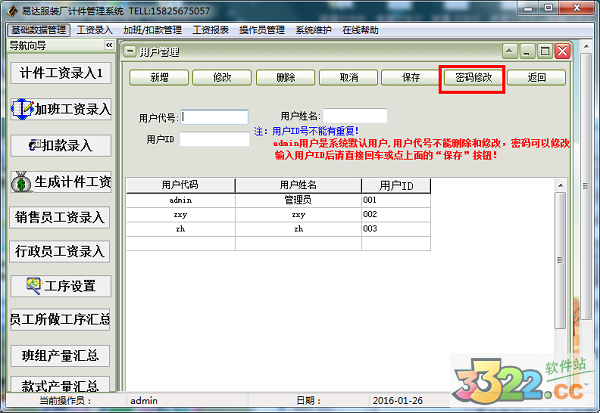
Task: Select the 管理员 name cell
Action: pyautogui.click(x=298, y=200)
